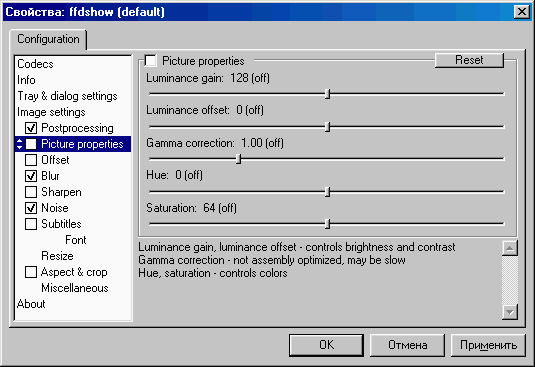
Task: Select the Offset list entry label
Action: pyautogui.click(x=55, y=160)
